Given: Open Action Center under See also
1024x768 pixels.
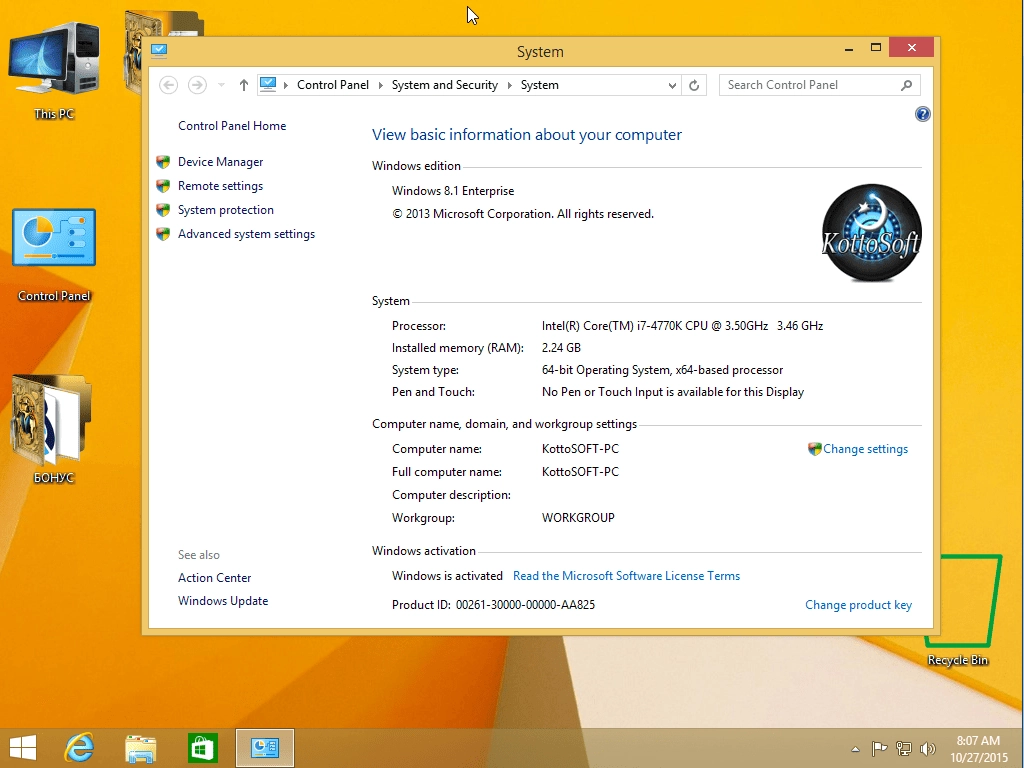Looking at the screenshot, I should (214, 578).
